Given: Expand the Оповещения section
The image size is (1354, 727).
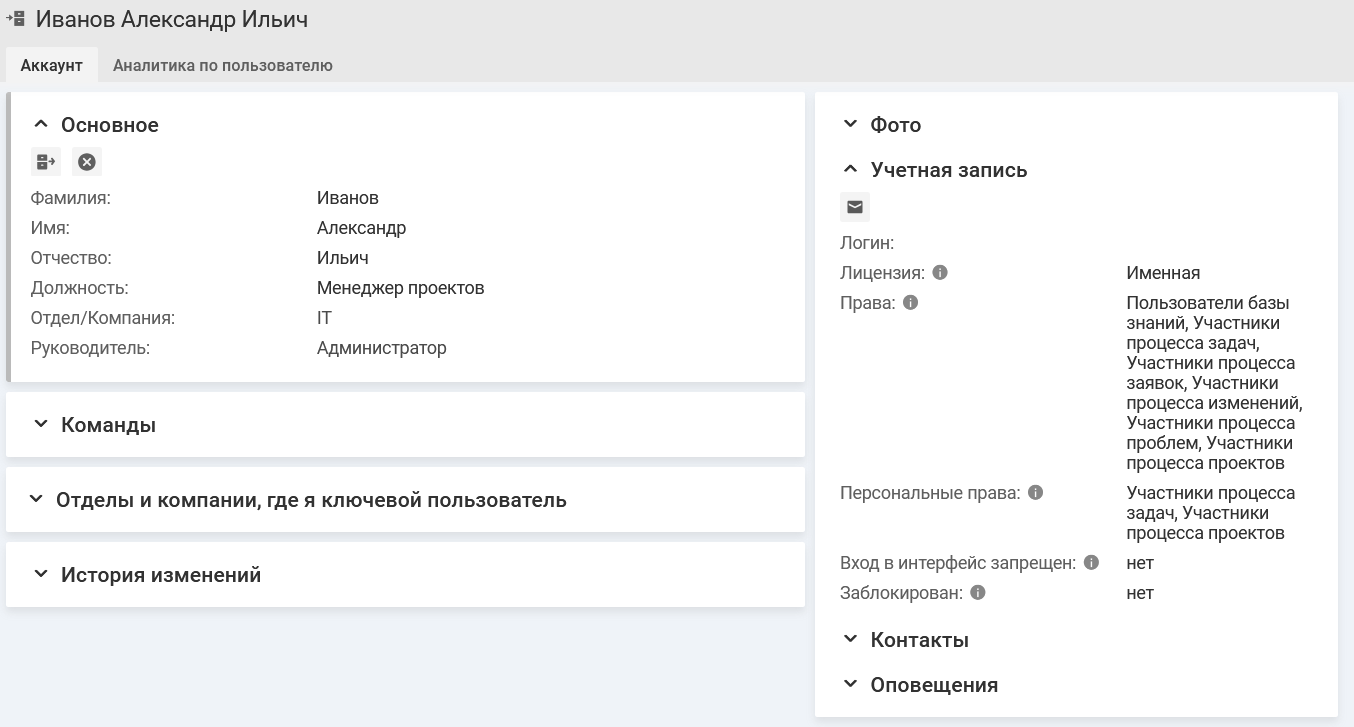Looking at the screenshot, I should (850, 684).
